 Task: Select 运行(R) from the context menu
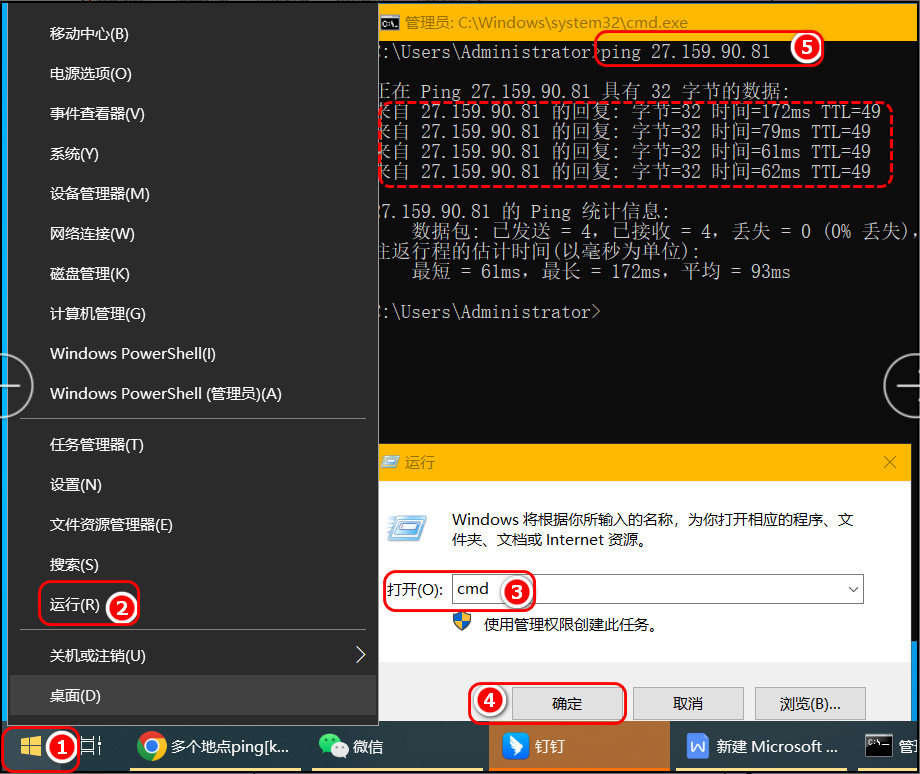(75, 604)
